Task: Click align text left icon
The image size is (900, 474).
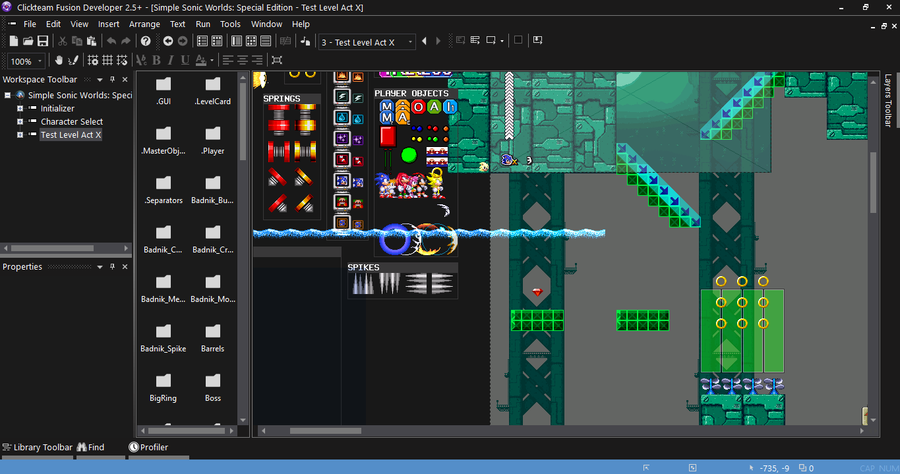Action: point(228,60)
